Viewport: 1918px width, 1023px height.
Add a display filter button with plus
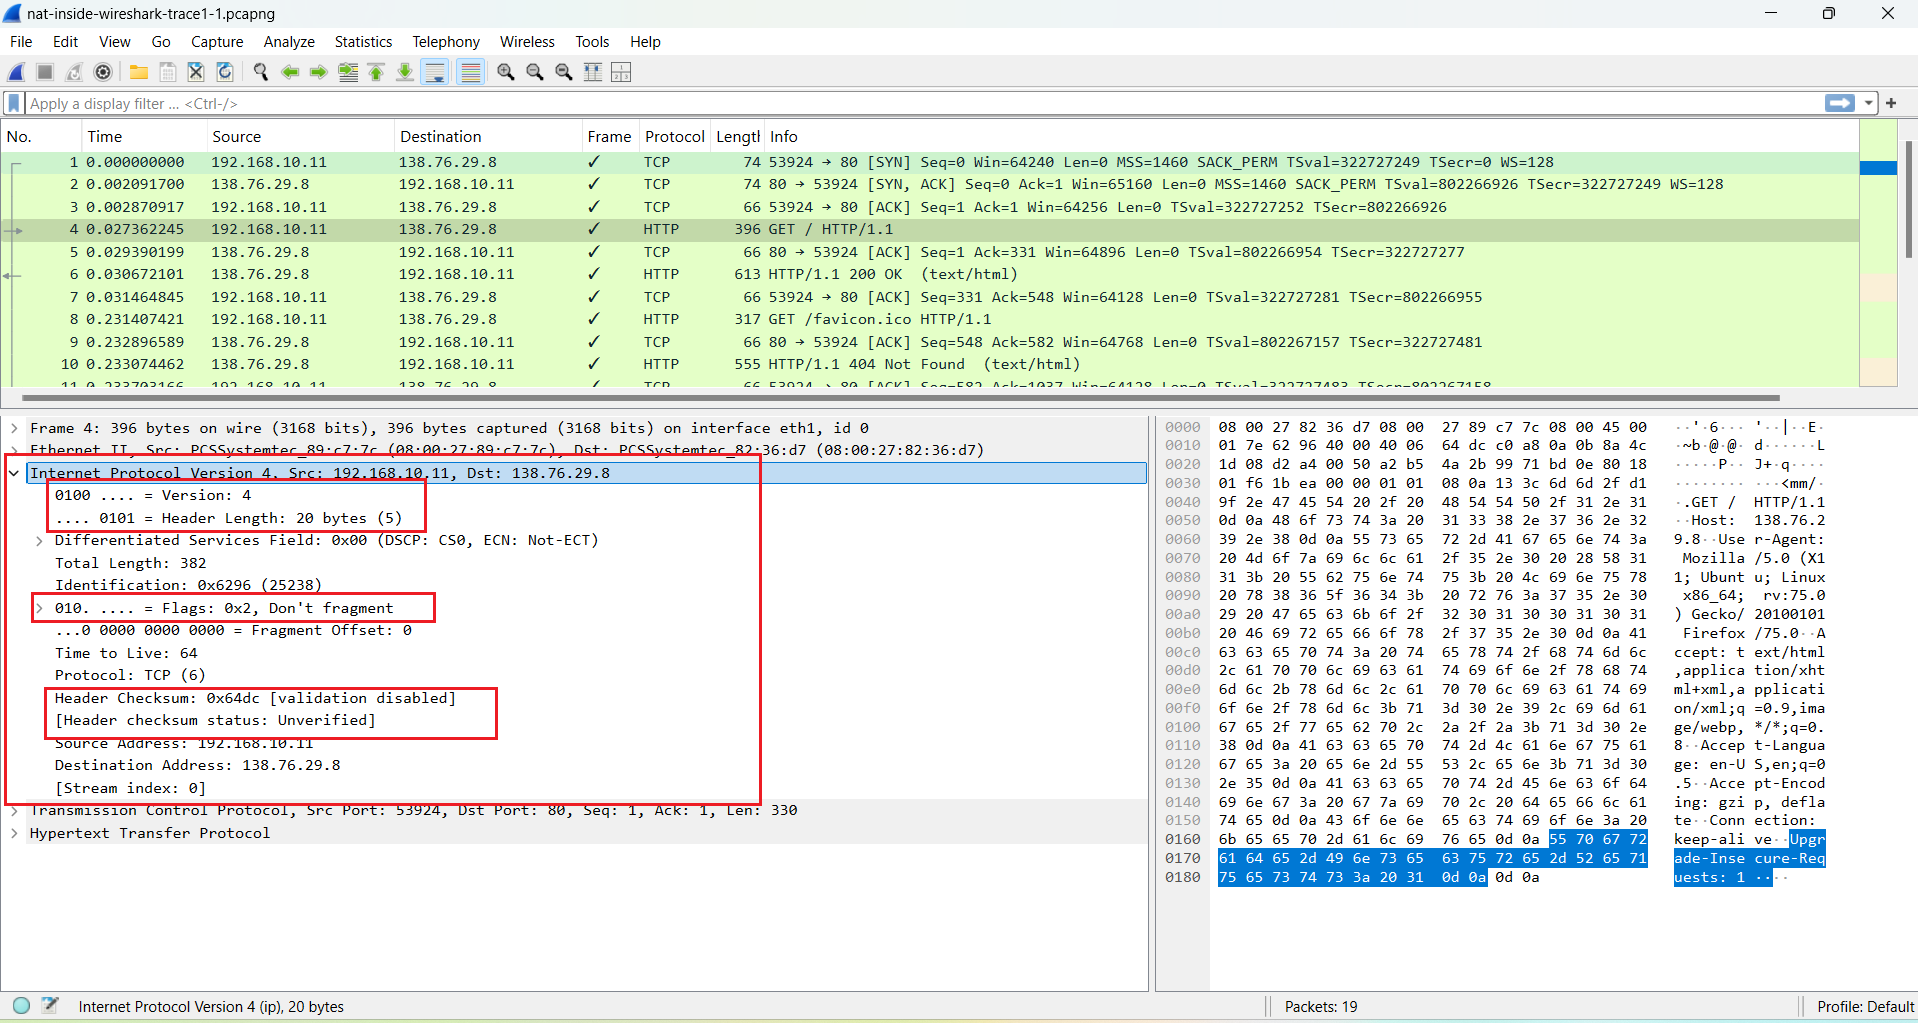(x=1891, y=103)
